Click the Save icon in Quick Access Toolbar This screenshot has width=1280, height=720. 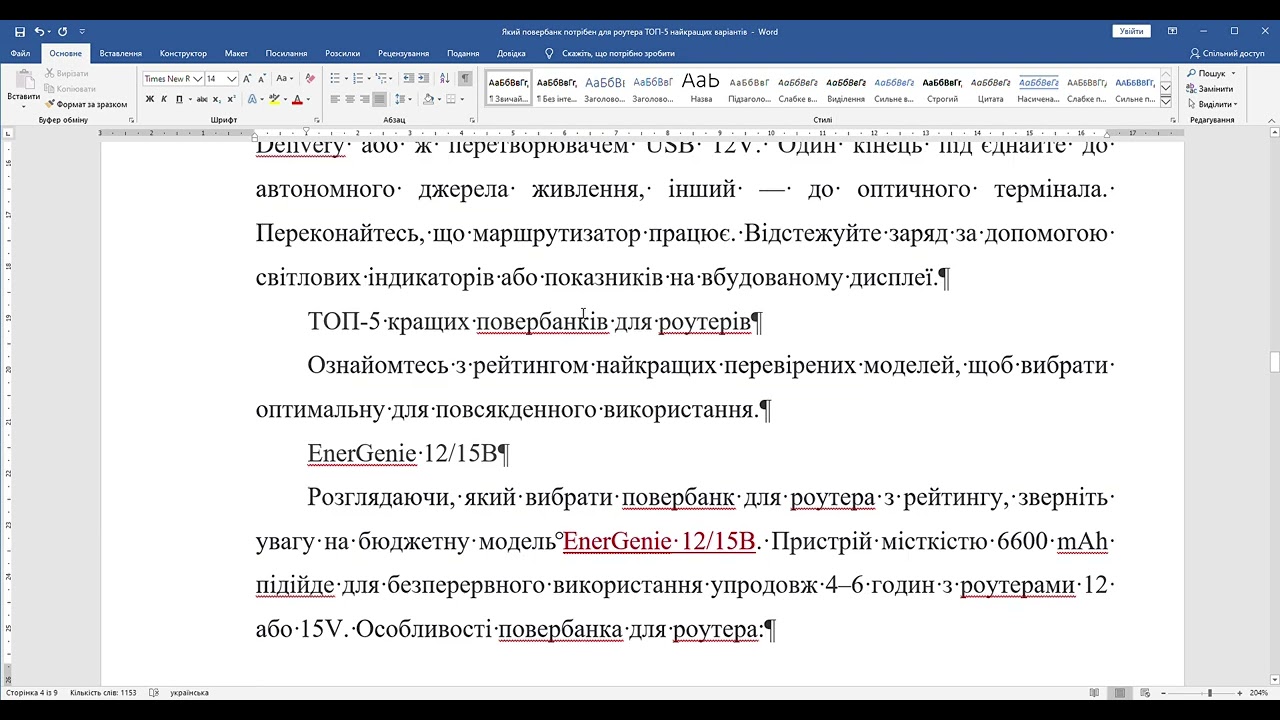click(20, 32)
